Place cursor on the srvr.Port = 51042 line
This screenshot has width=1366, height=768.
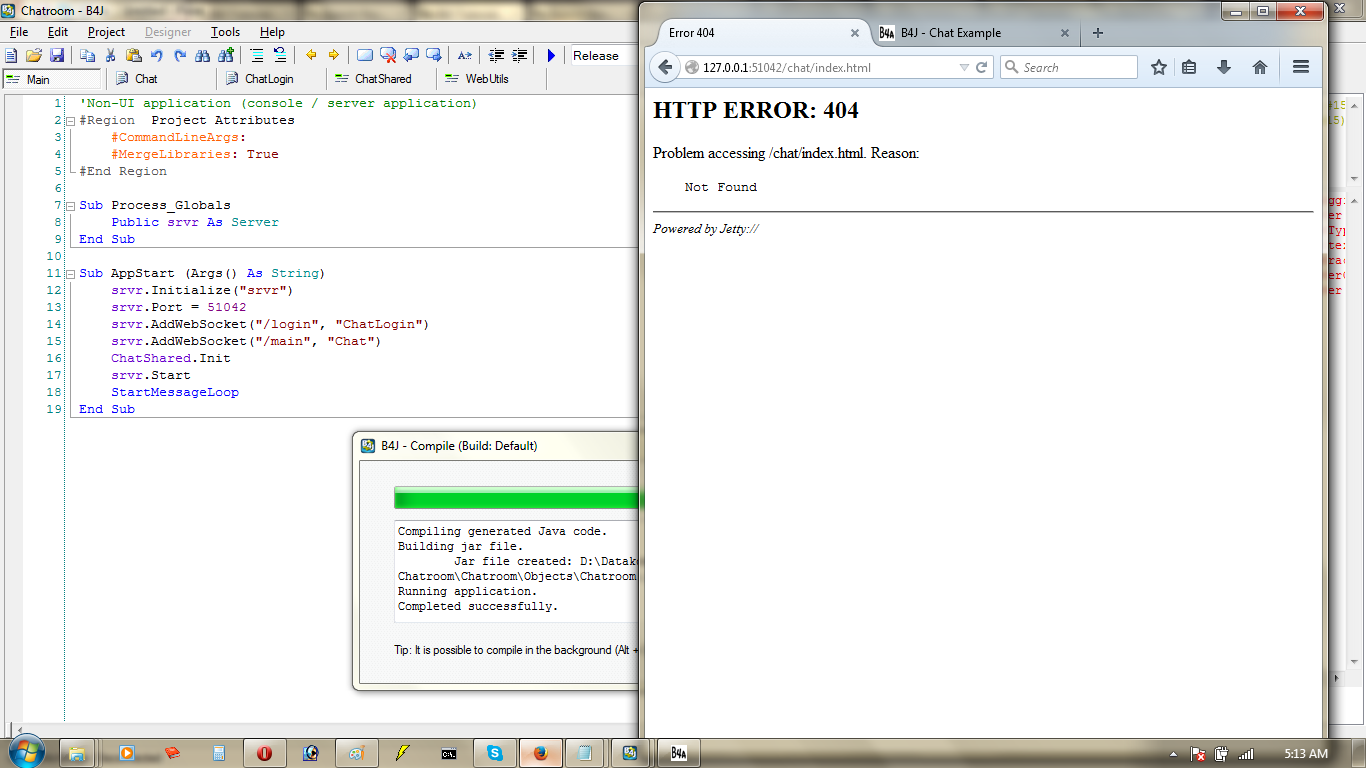pyautogui.click(x=178, y=308)
